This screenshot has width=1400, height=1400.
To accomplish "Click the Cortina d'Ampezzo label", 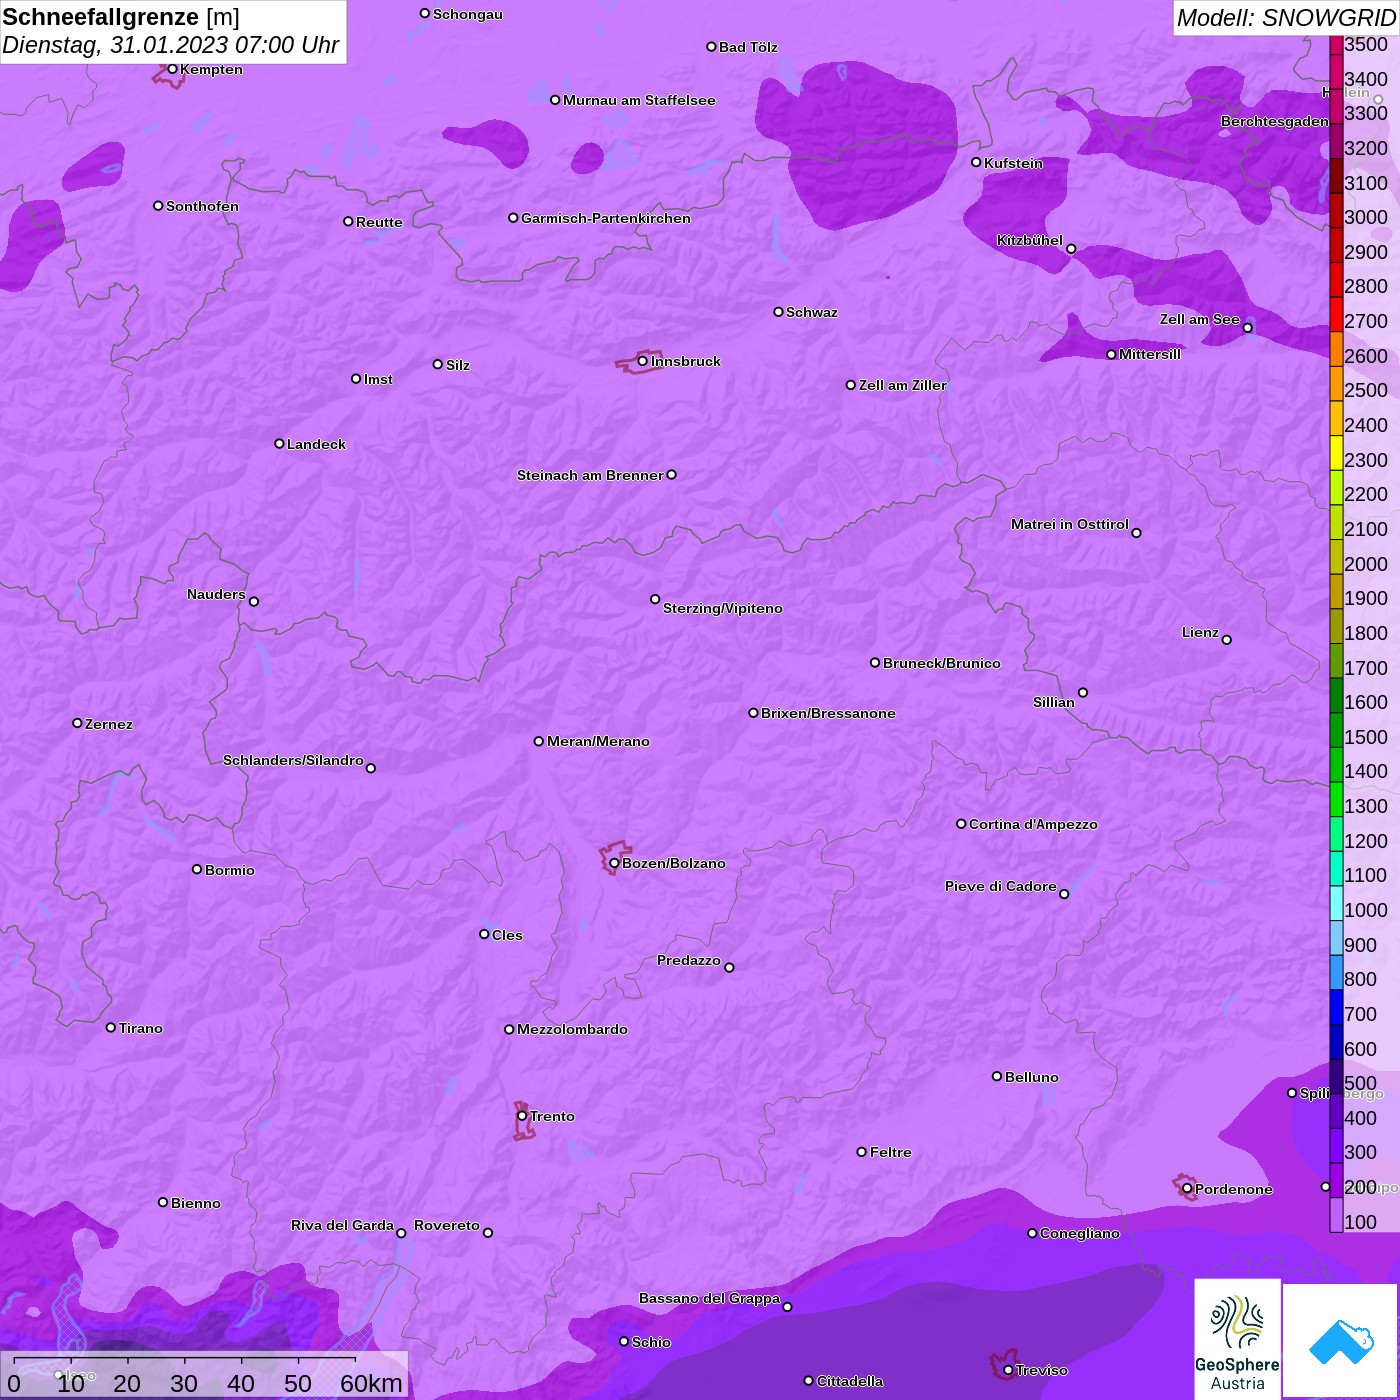I will (x=1033, y=824).
